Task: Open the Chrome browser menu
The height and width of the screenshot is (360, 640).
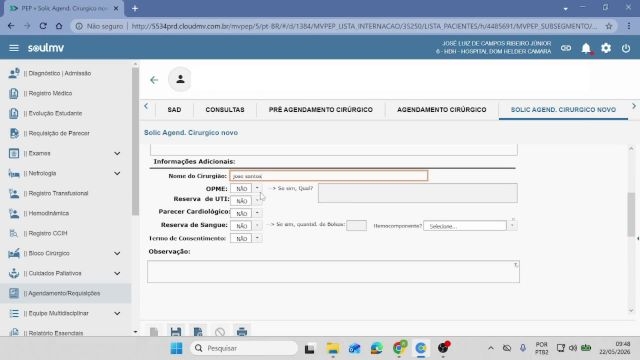Action: (629, 26)
